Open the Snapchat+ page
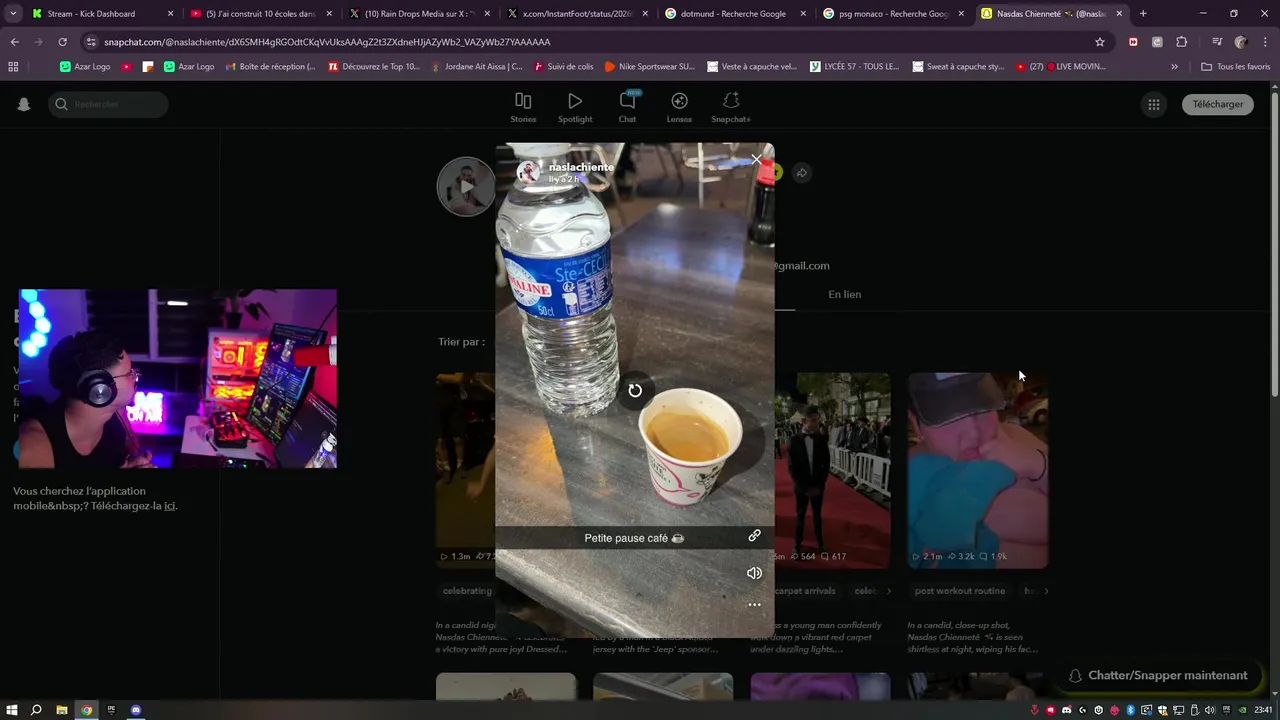This screenshot has height=720, width=1280. tap(731, 108)
